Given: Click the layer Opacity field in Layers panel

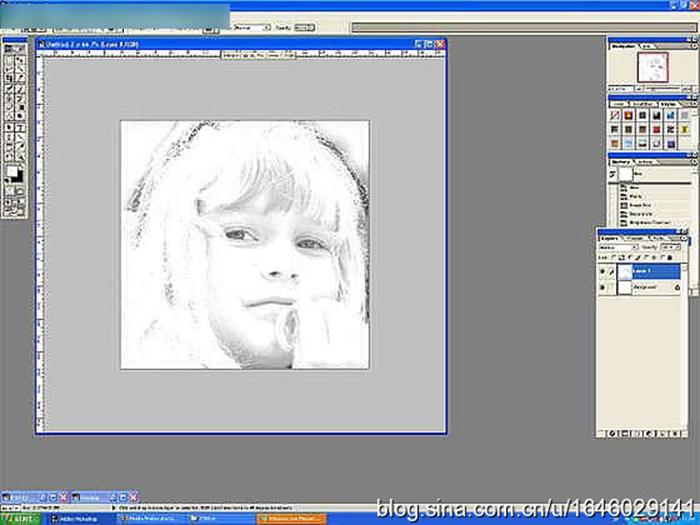Looking at the screenshot, I should pyautogui.click(x=671, y=247).
